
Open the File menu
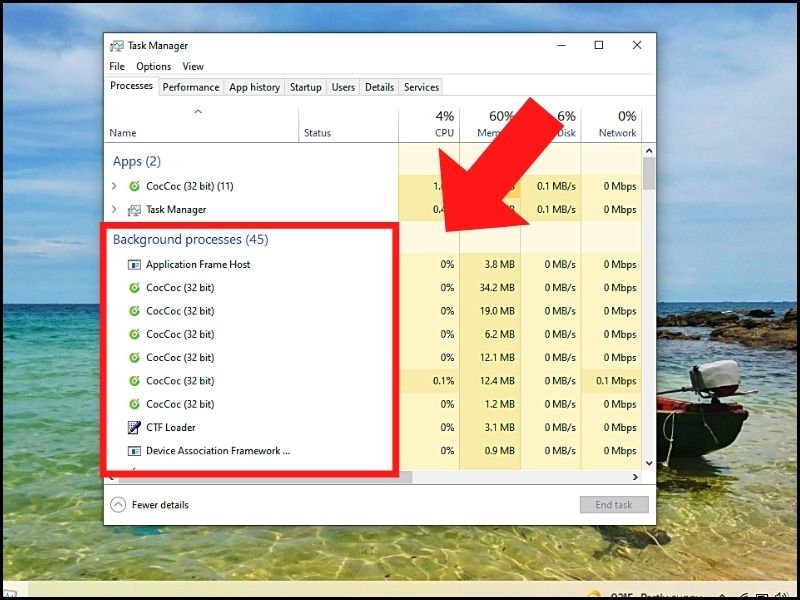[x=117, y=66]
